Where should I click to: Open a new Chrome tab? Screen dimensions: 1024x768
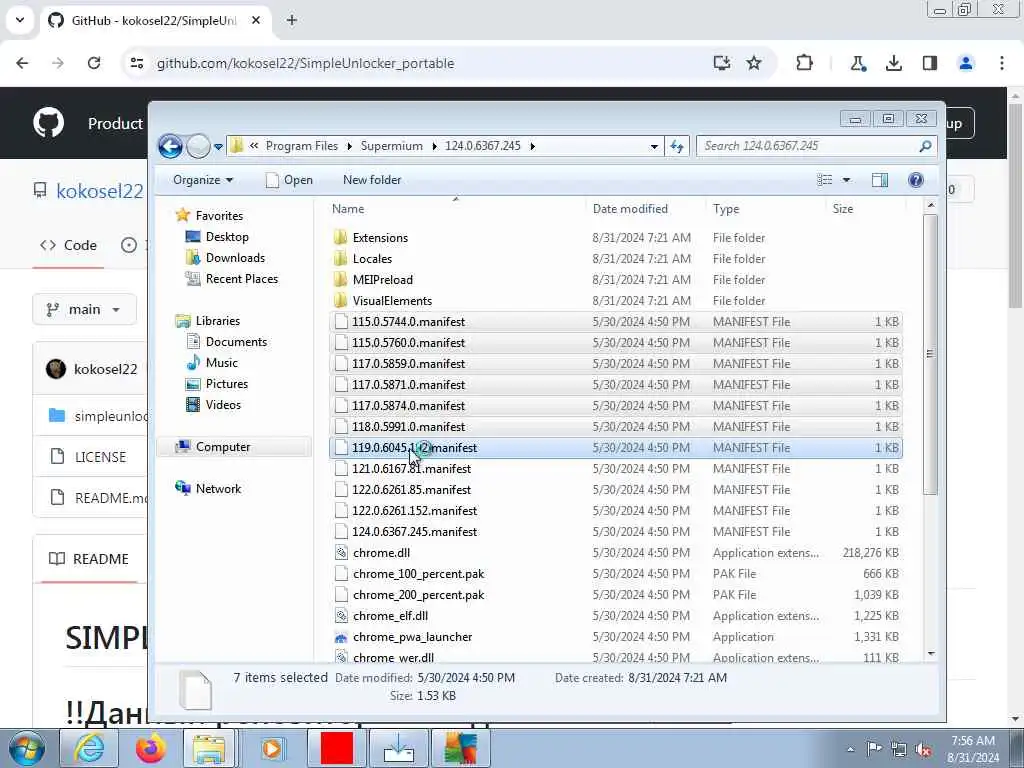[291, 20]
